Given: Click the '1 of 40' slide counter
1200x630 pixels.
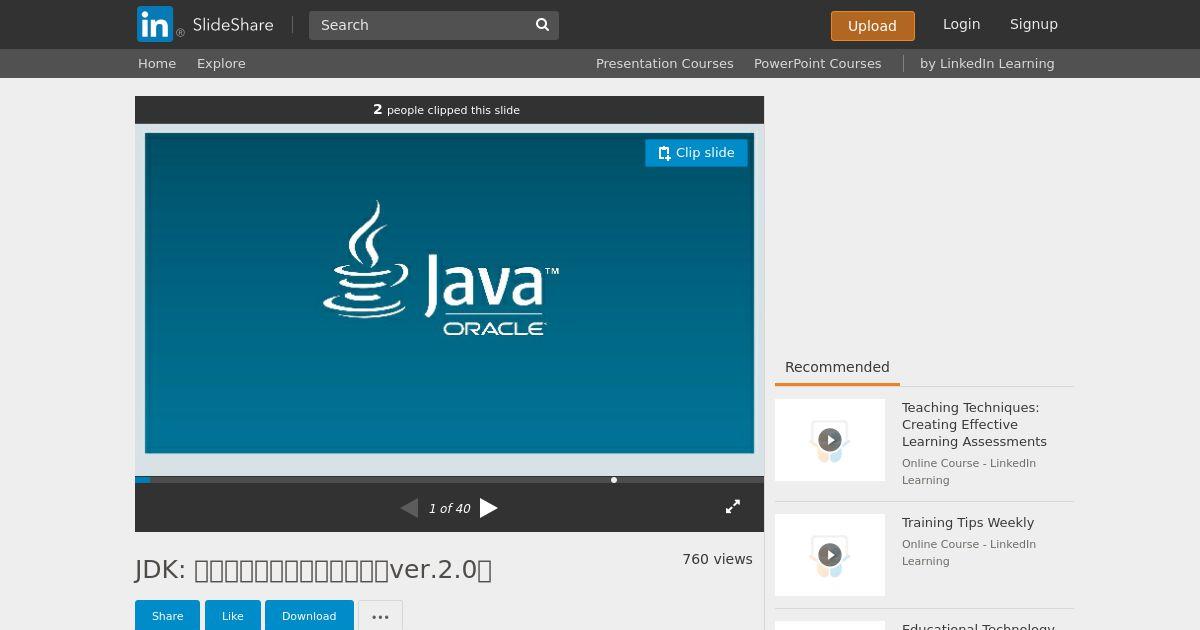Looking at the screenshot, I should point(449,509).
